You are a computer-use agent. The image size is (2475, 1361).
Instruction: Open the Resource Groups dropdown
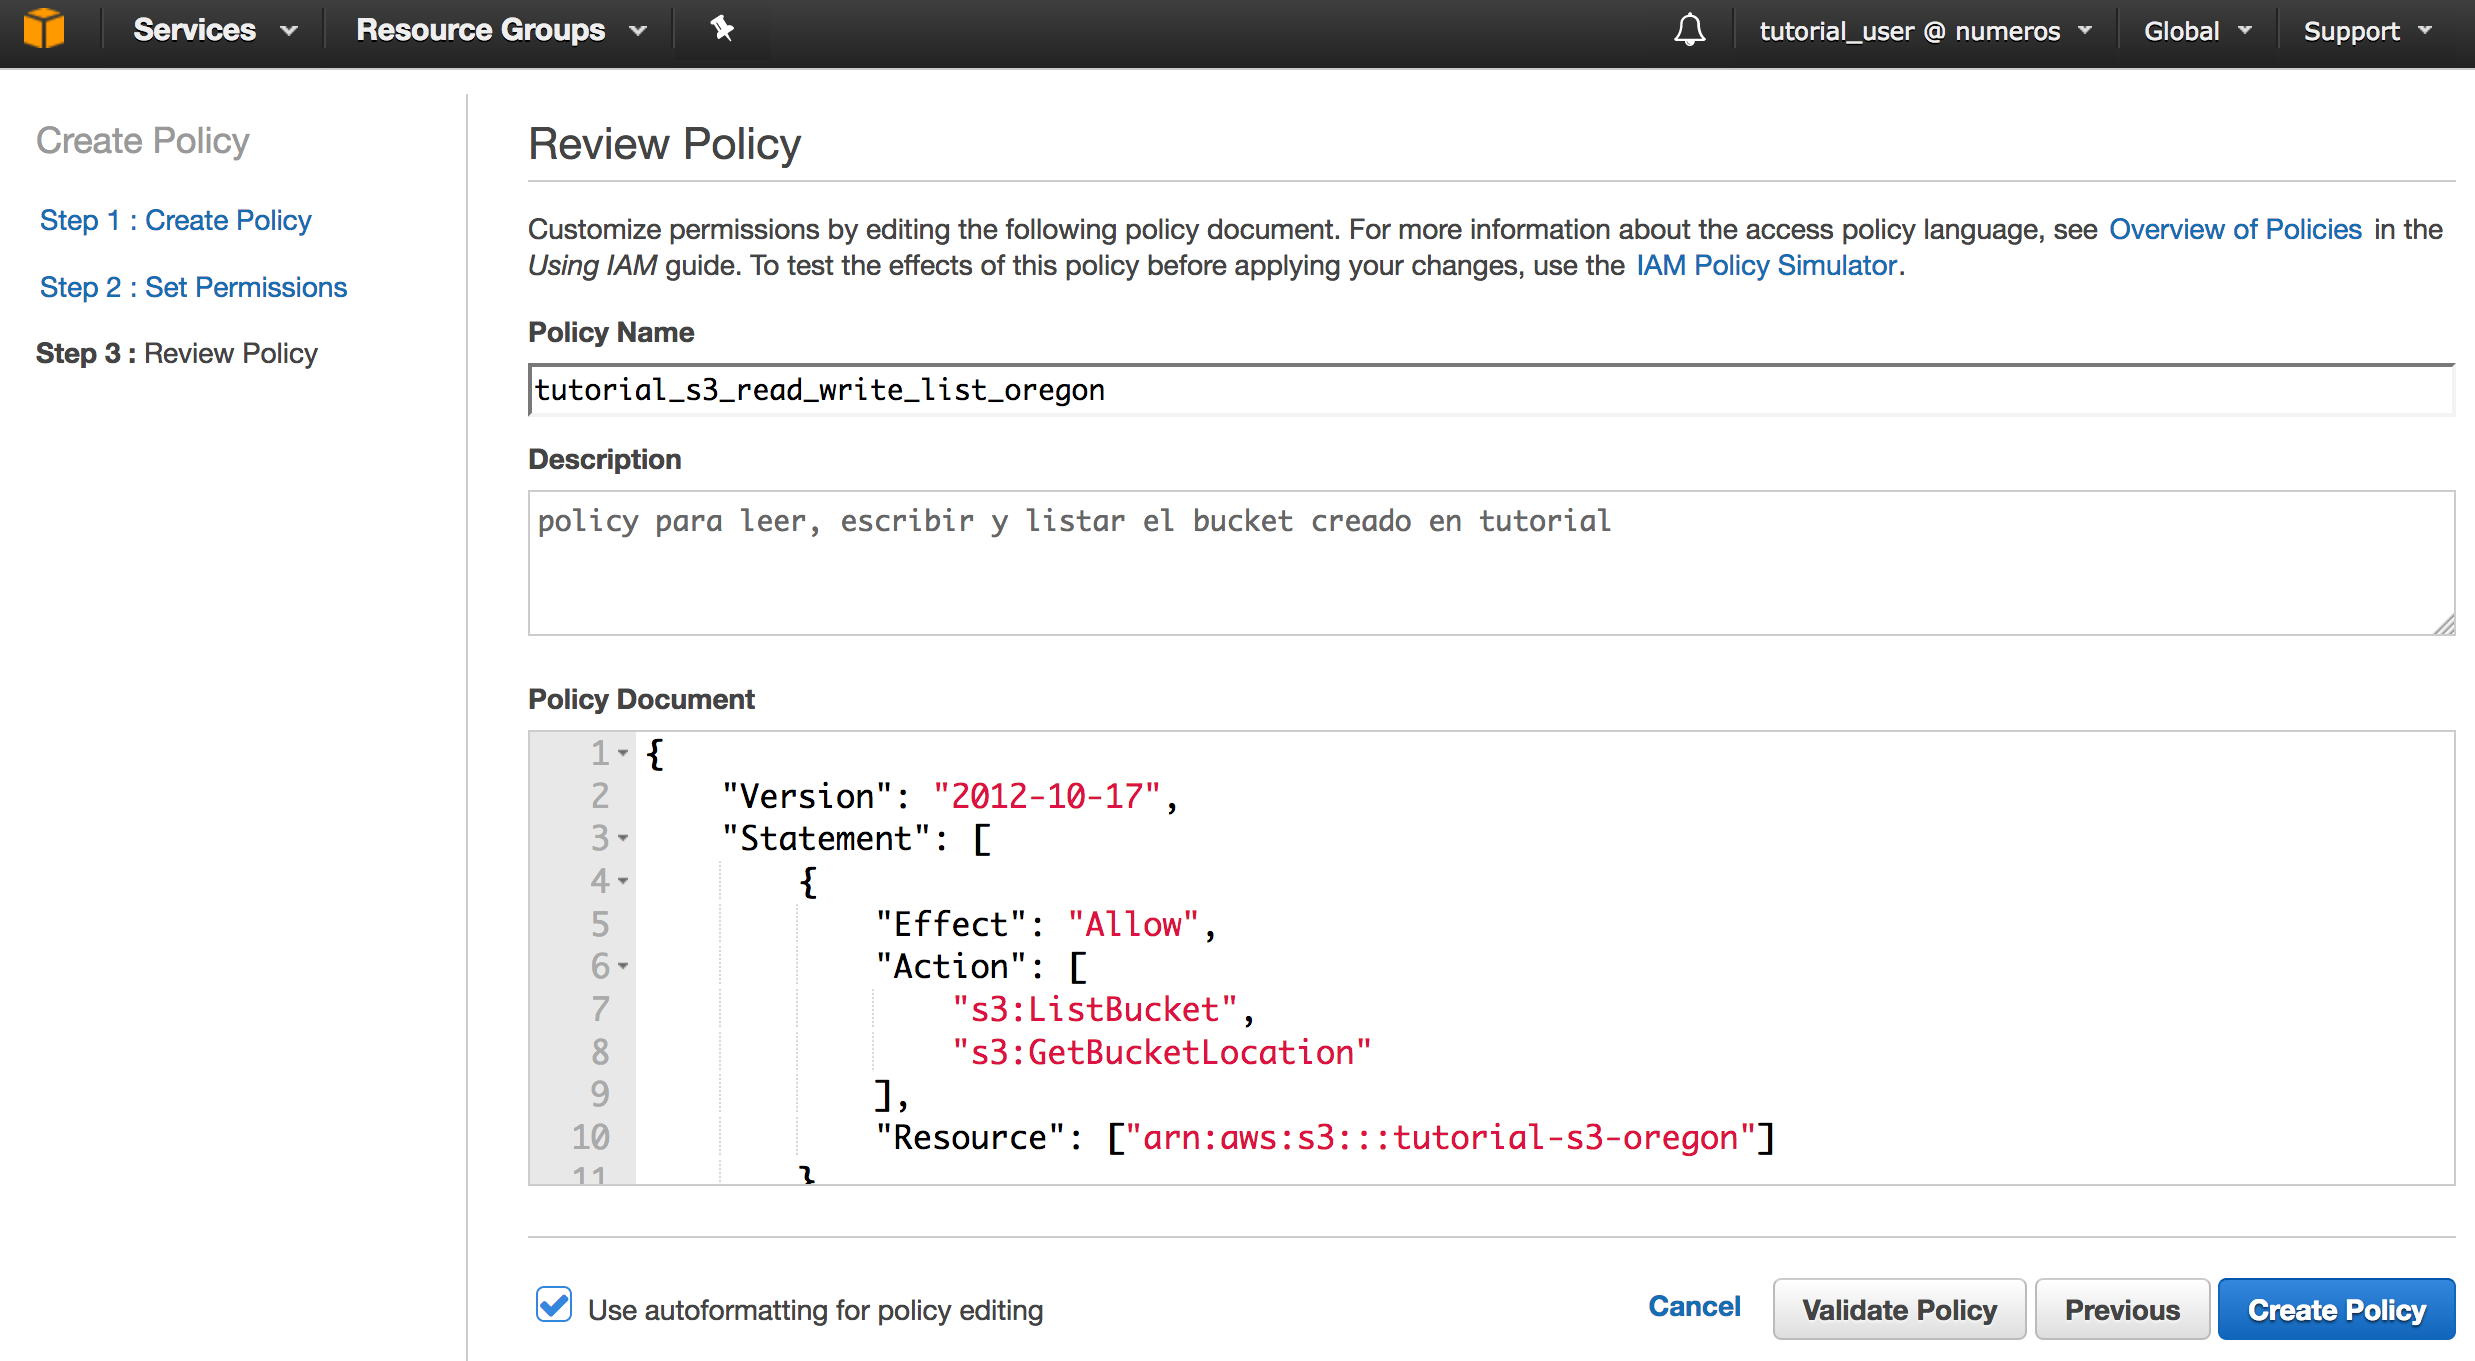tap(500, 30)
